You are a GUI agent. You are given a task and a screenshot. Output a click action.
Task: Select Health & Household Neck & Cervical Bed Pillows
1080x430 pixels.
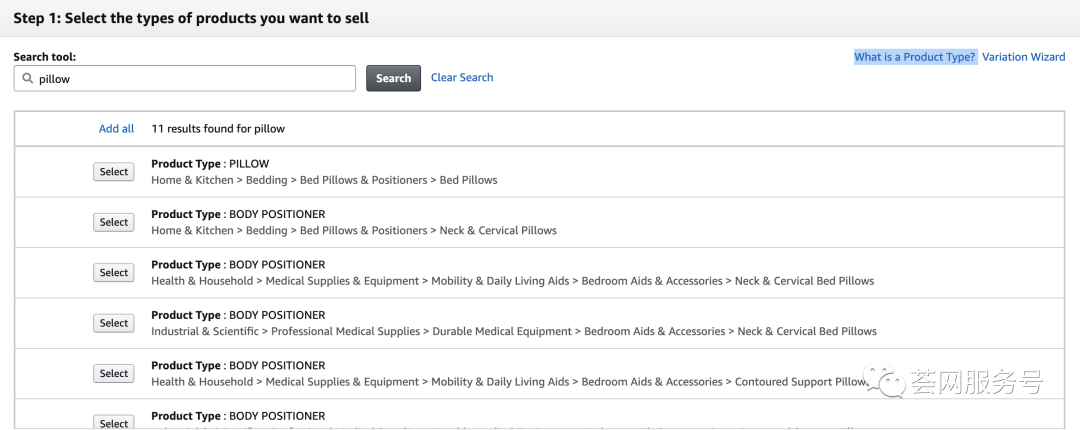tap(114, 273)
